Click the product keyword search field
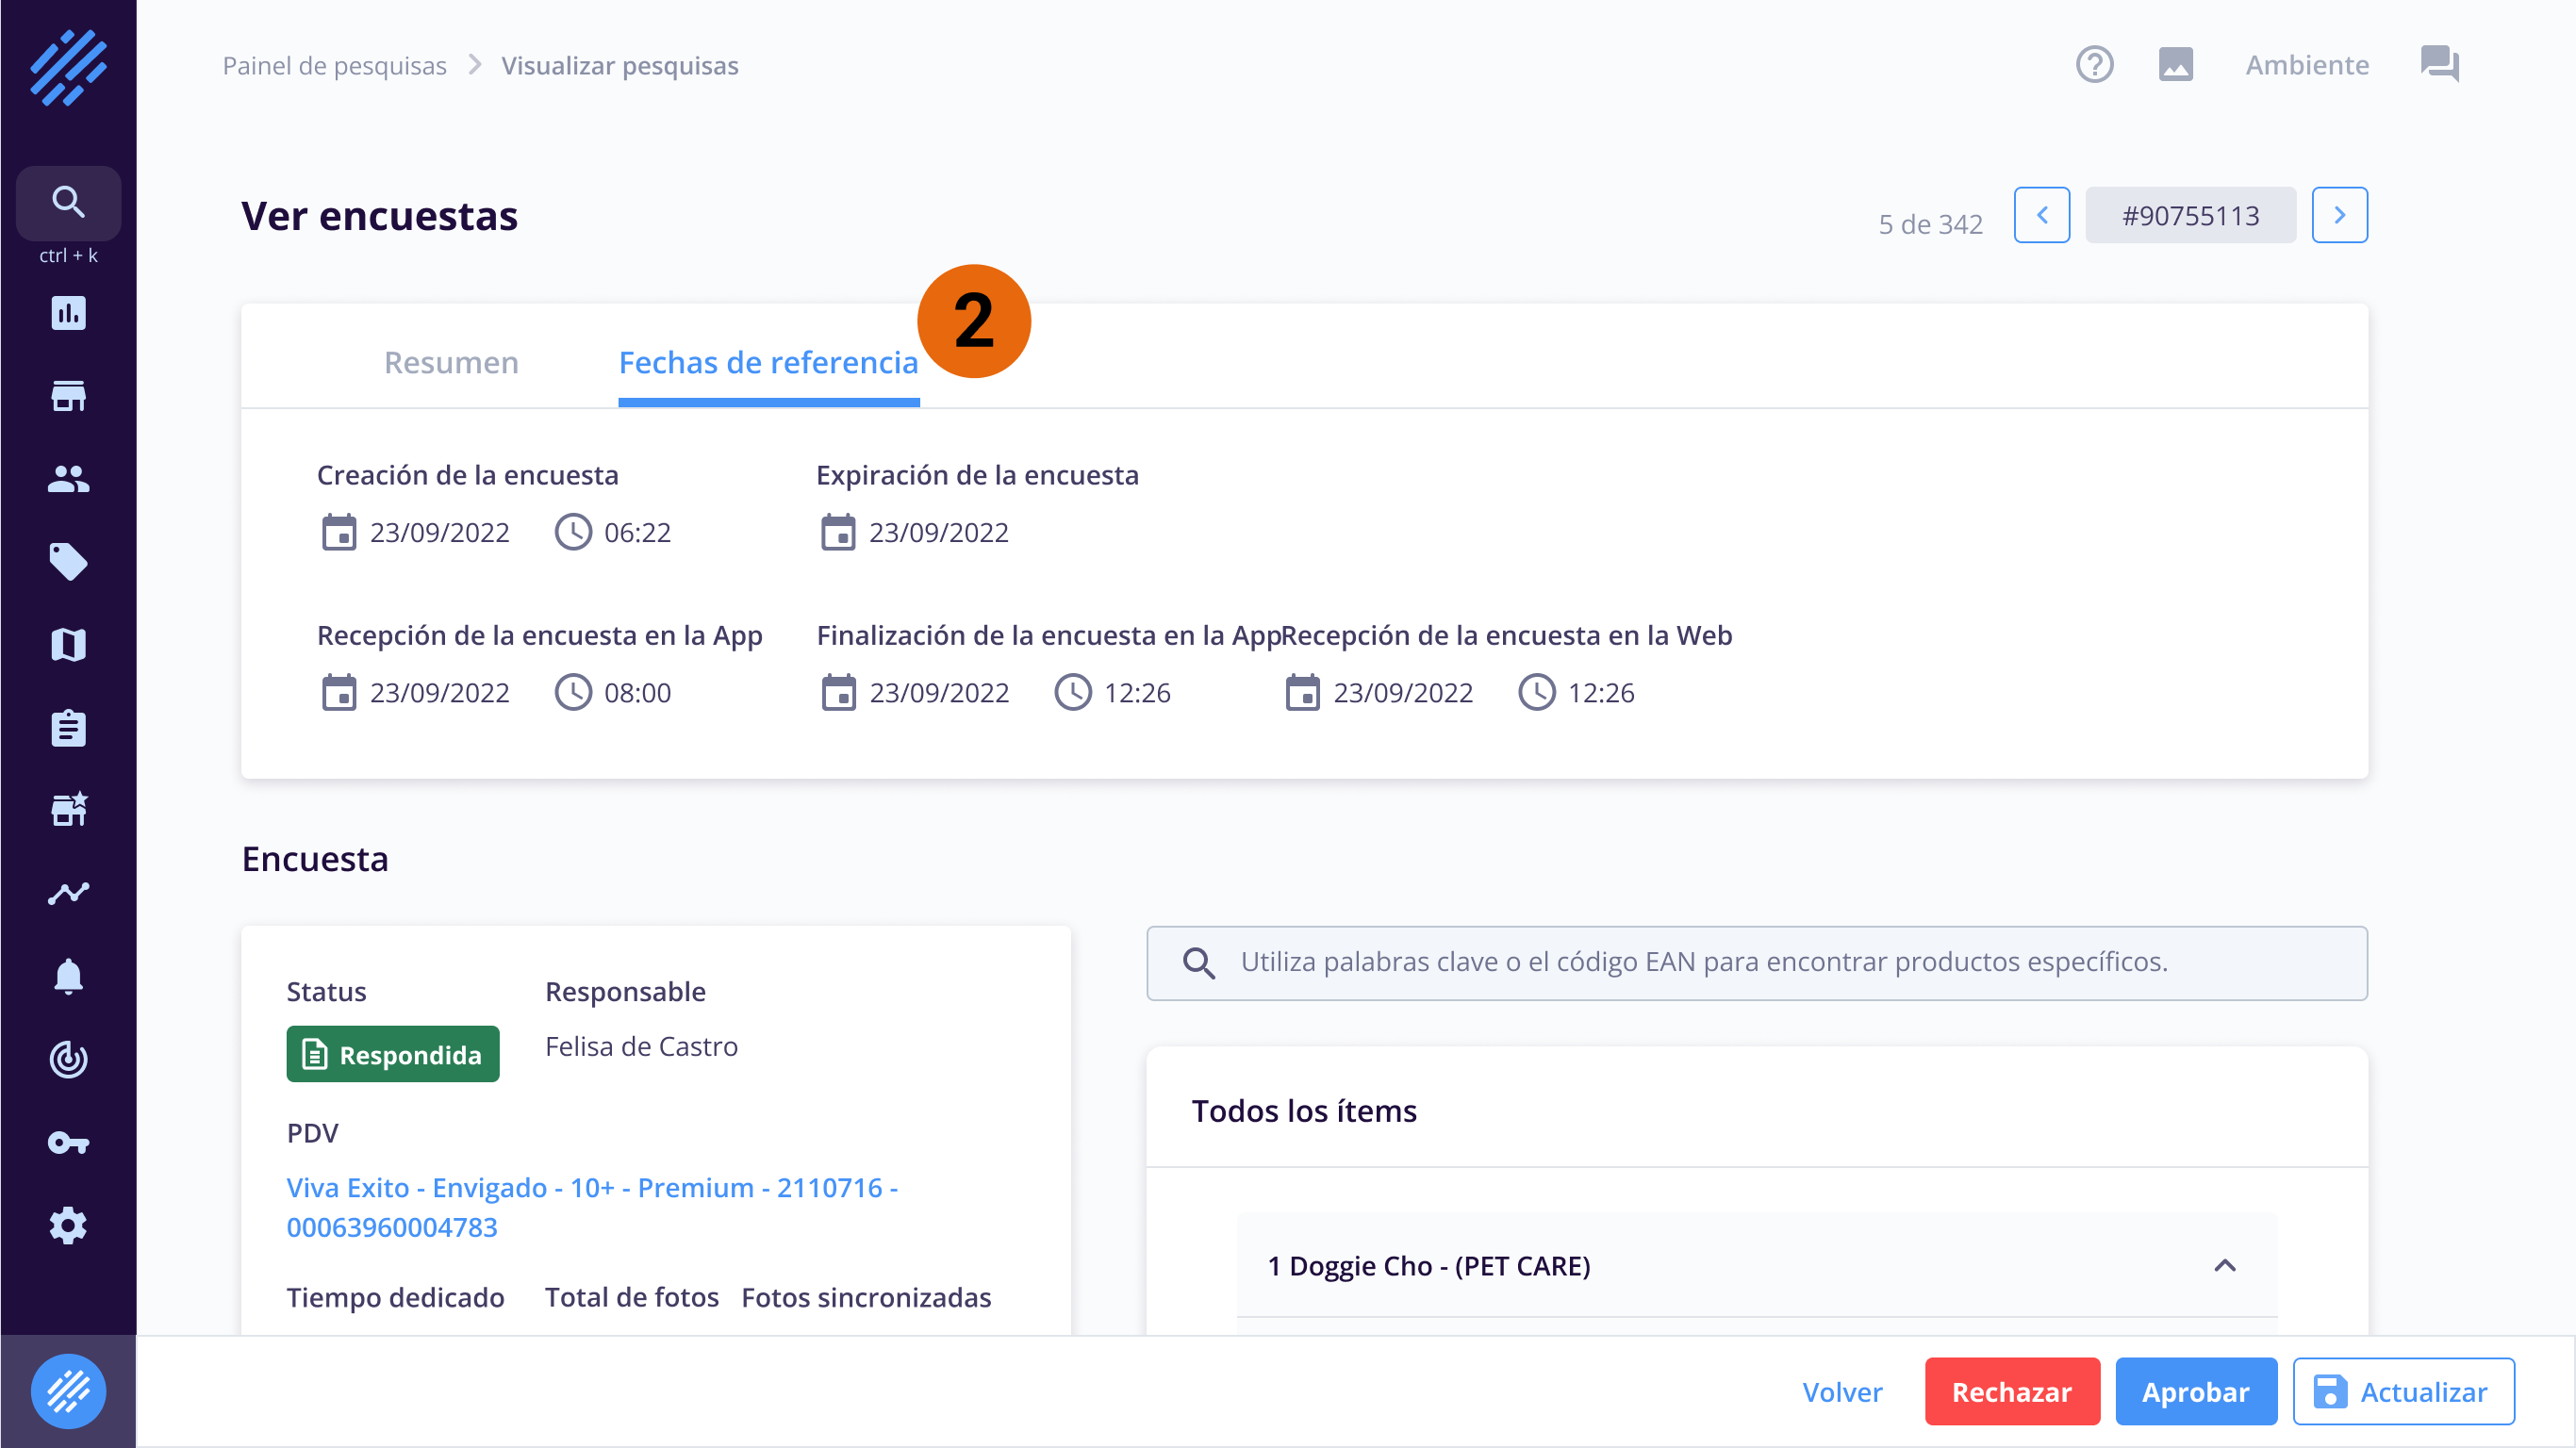The height and width of the screenshot is (1448, 2576). [1756, 962]
